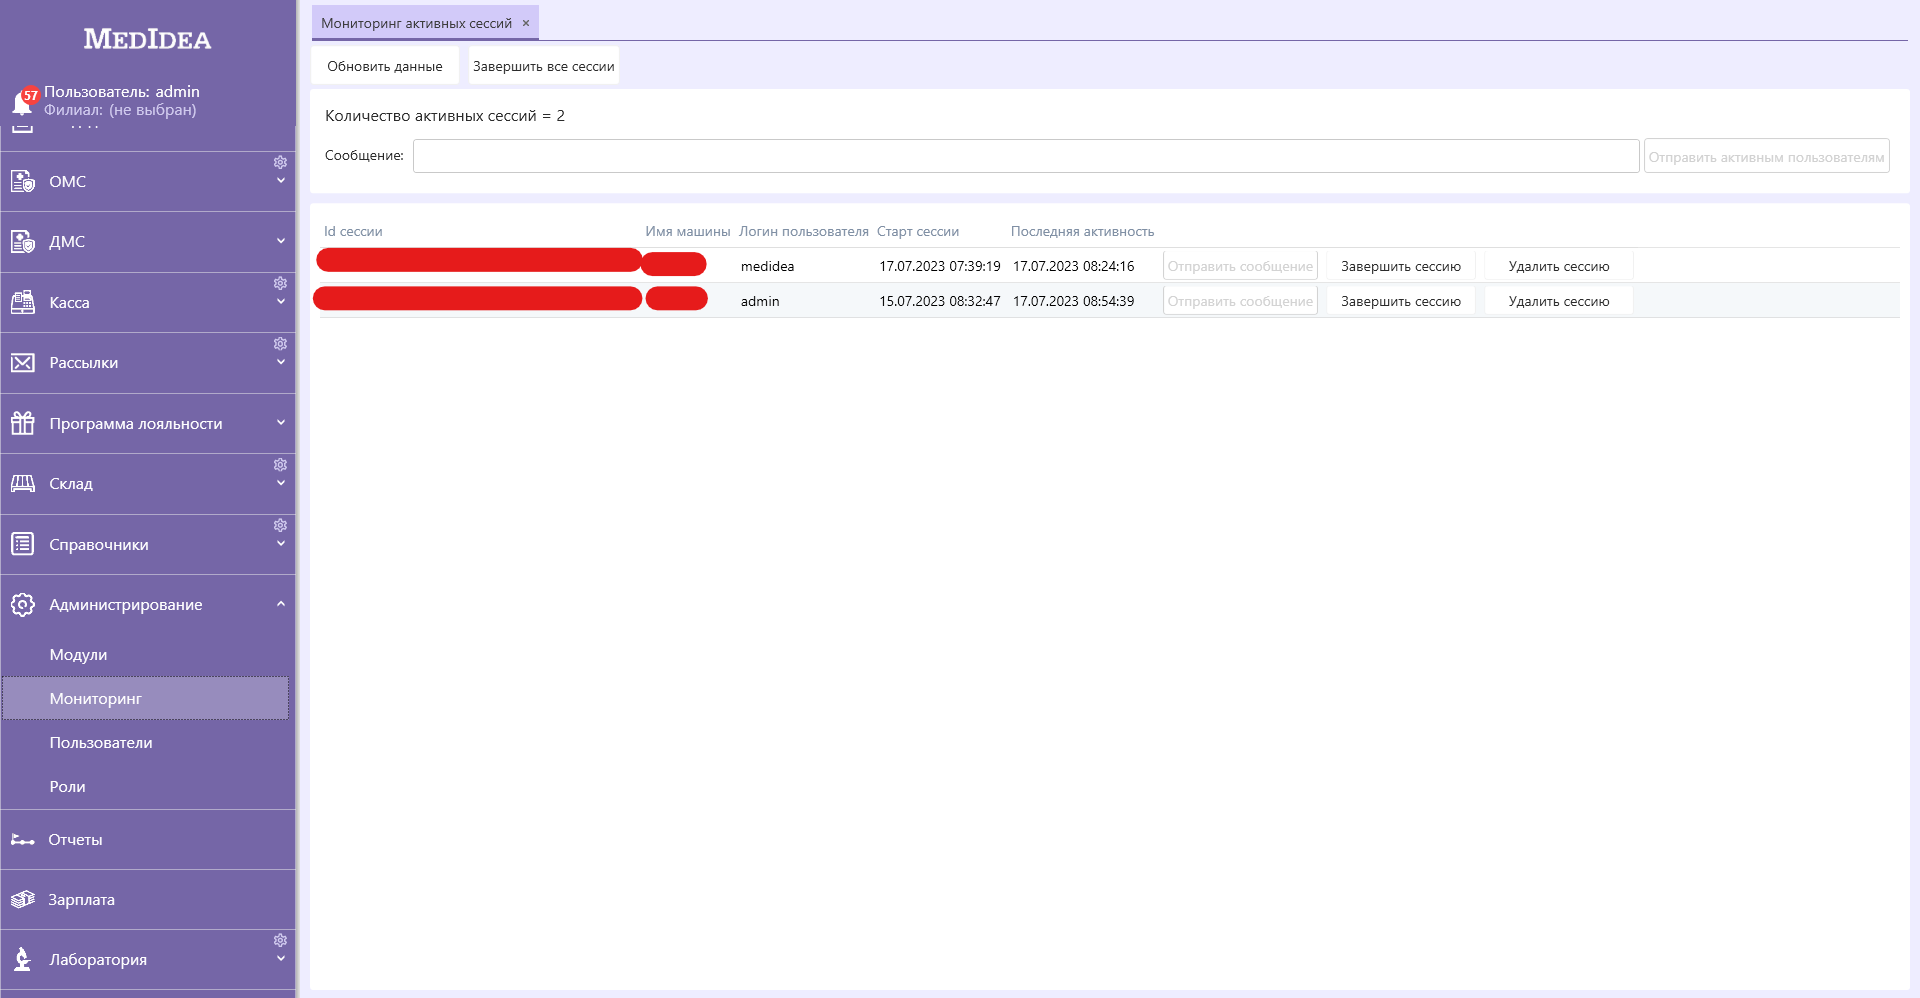Click Количество активных сессий = 2 text
The height and width of the screenshot is (998, 1920).
[445, 116]
